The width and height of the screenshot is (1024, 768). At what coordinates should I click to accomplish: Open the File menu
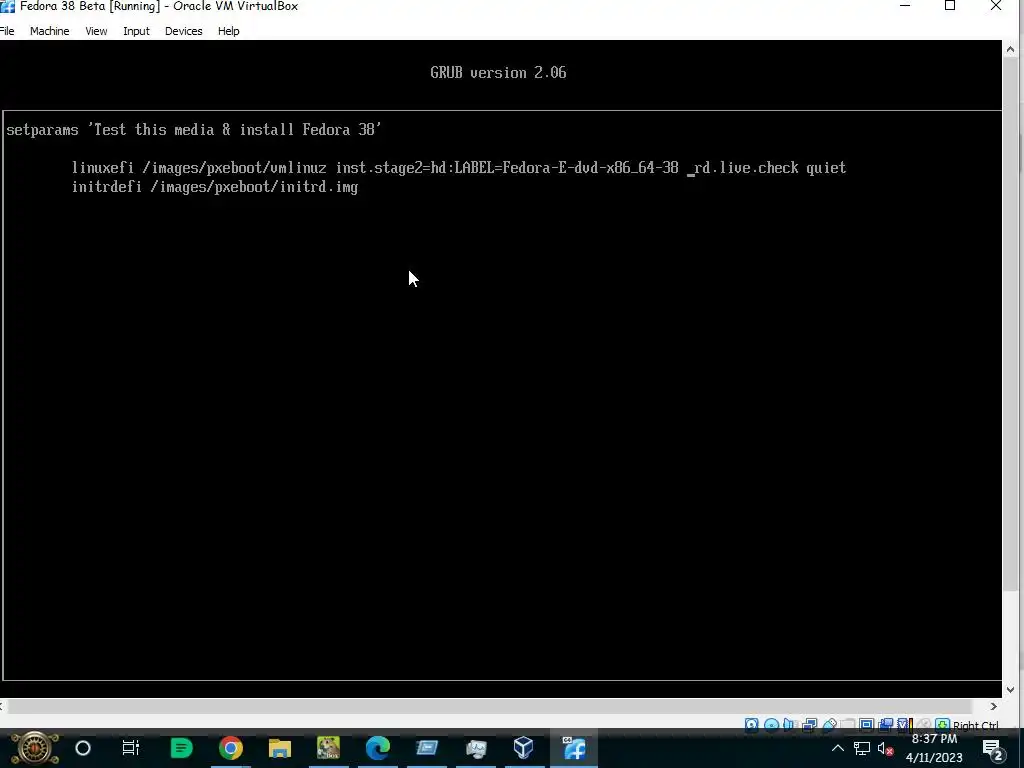tap(7, 31)
